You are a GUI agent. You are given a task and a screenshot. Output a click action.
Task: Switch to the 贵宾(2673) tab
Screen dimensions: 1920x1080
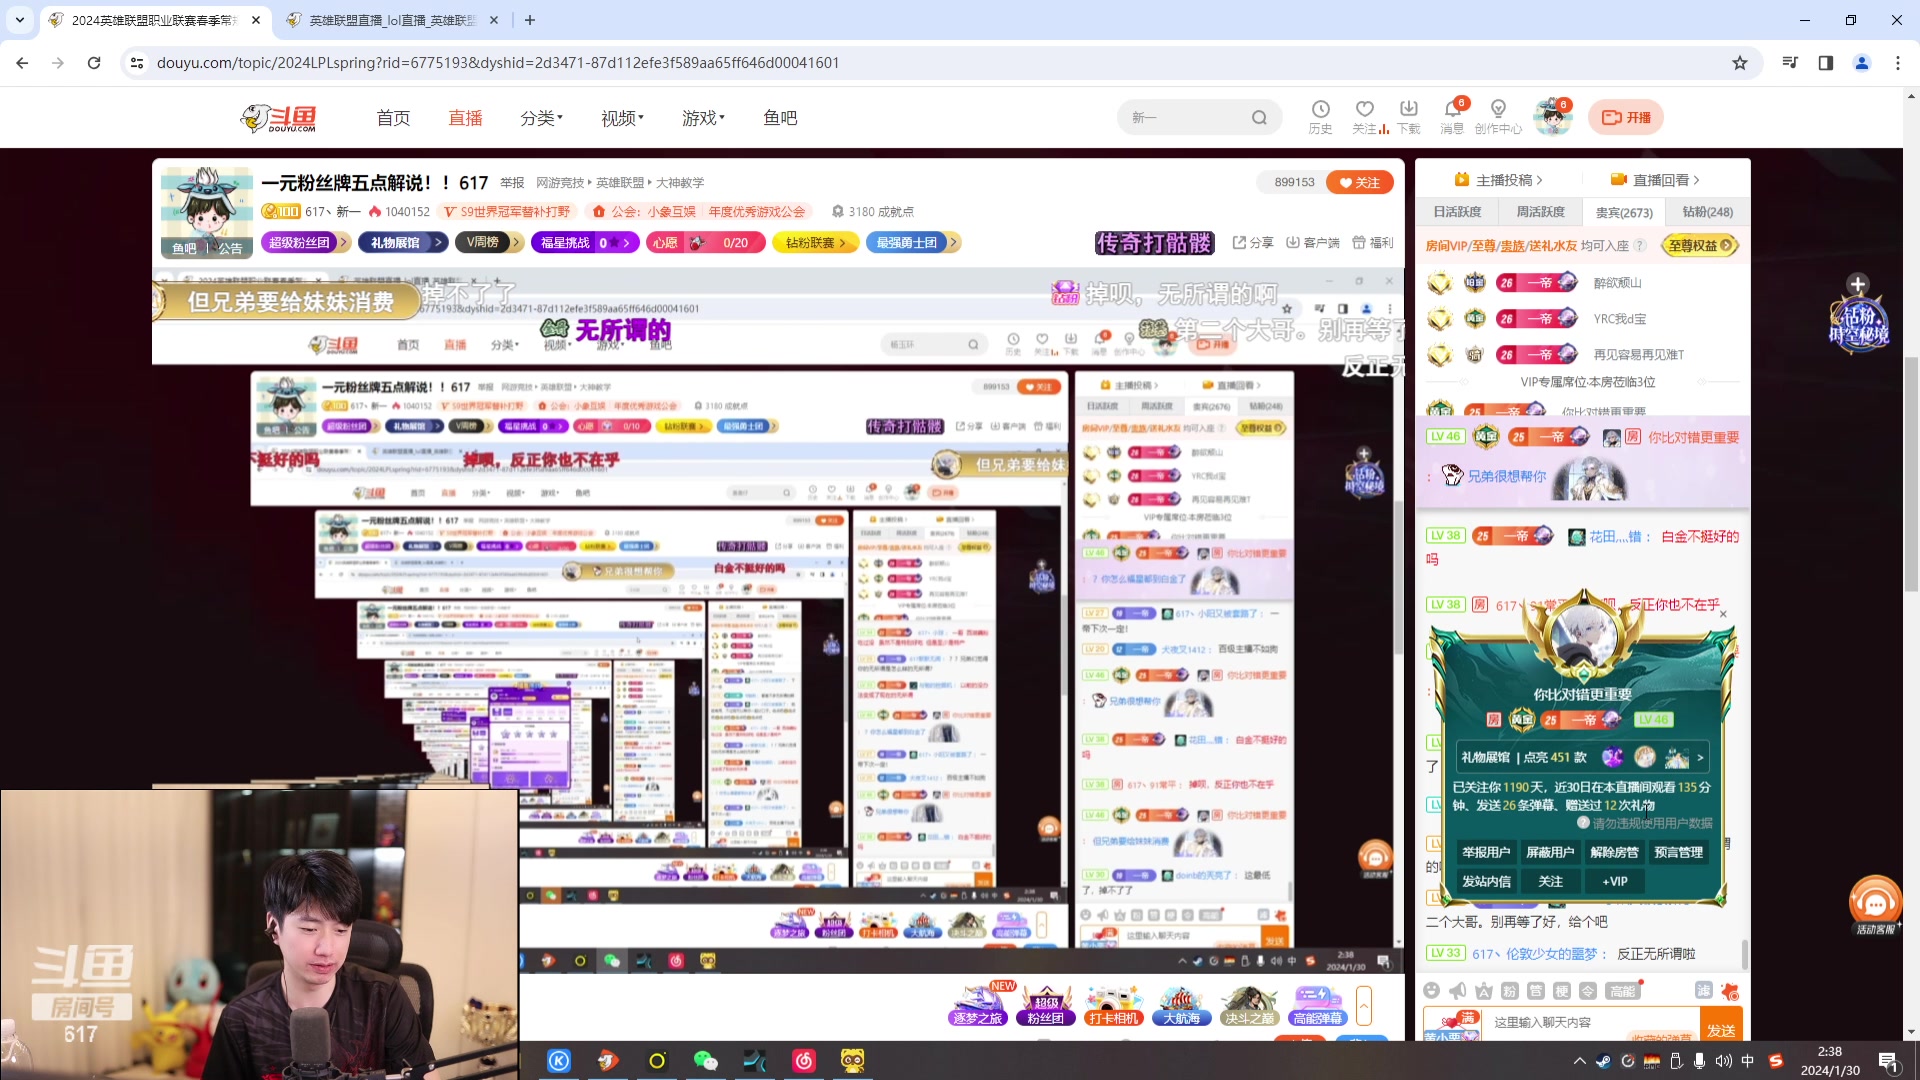pyautogui.click(x=1624, y=212)
